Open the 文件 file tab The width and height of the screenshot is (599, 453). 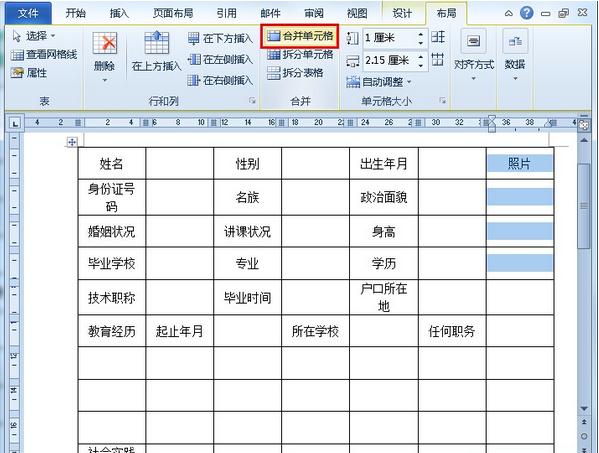click(x=28, y=13)
